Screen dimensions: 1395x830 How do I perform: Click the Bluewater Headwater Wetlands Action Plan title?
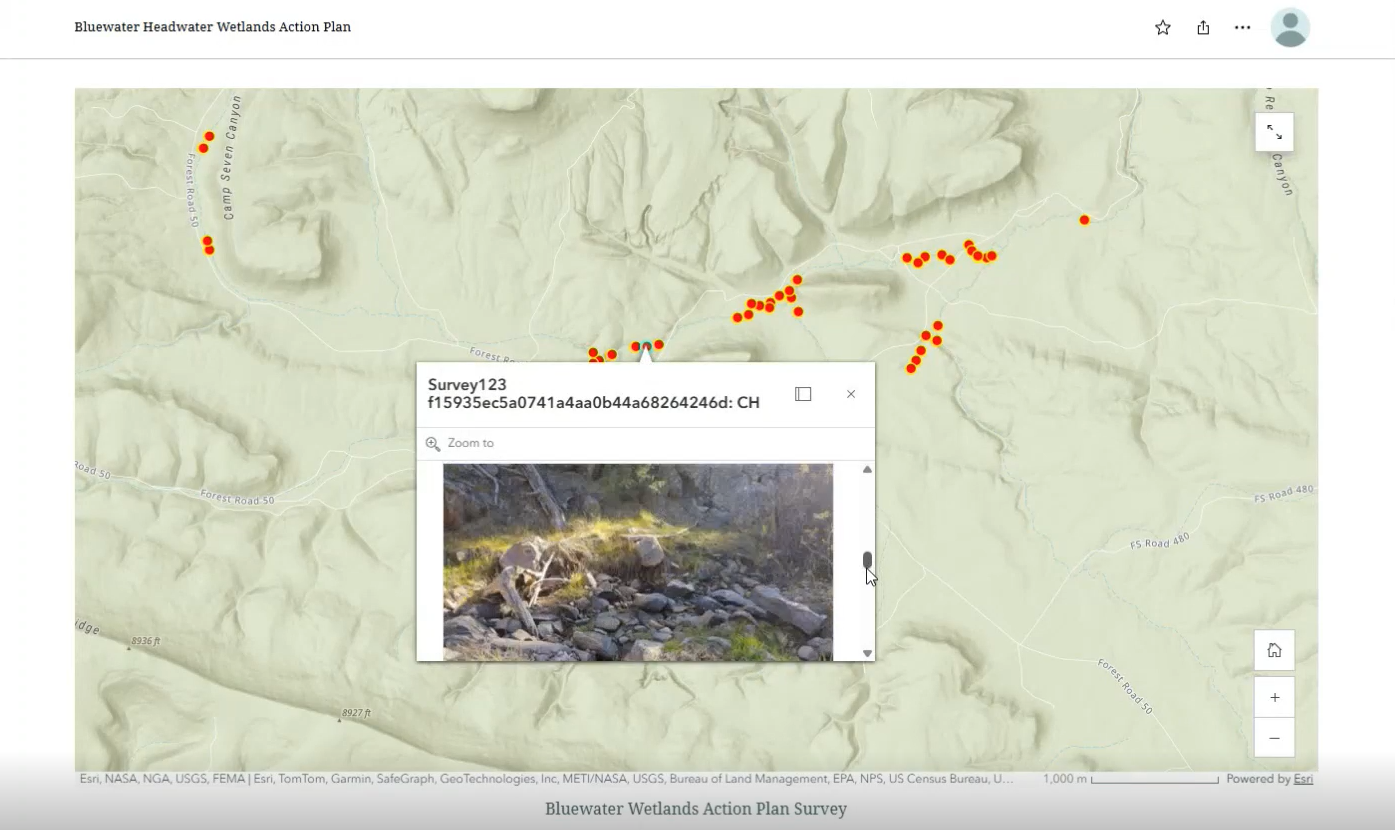(x=212, y=27)
